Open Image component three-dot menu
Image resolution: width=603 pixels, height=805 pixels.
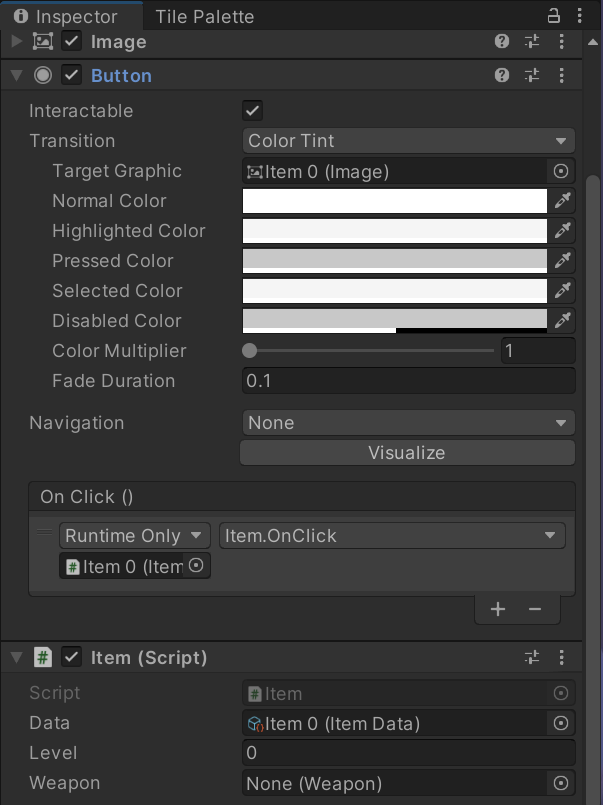[561, 42]
